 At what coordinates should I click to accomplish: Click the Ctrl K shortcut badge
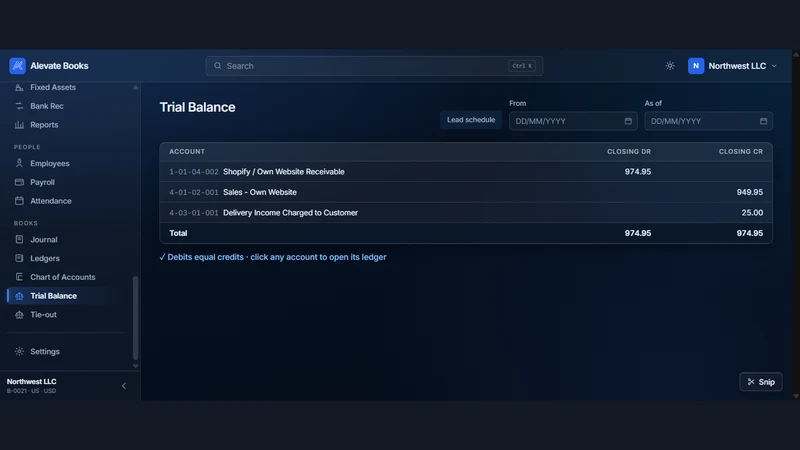point(522,66)
